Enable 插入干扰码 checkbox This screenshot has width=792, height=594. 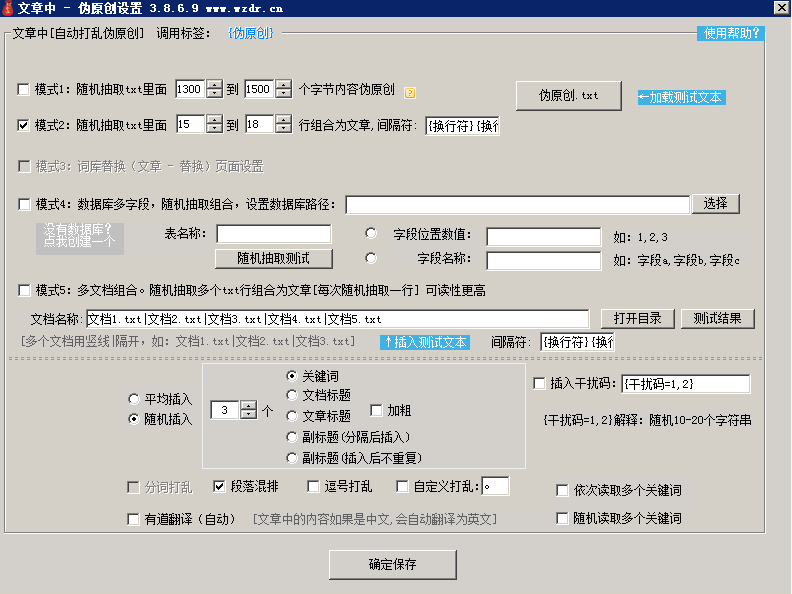[x=539, y=383]
